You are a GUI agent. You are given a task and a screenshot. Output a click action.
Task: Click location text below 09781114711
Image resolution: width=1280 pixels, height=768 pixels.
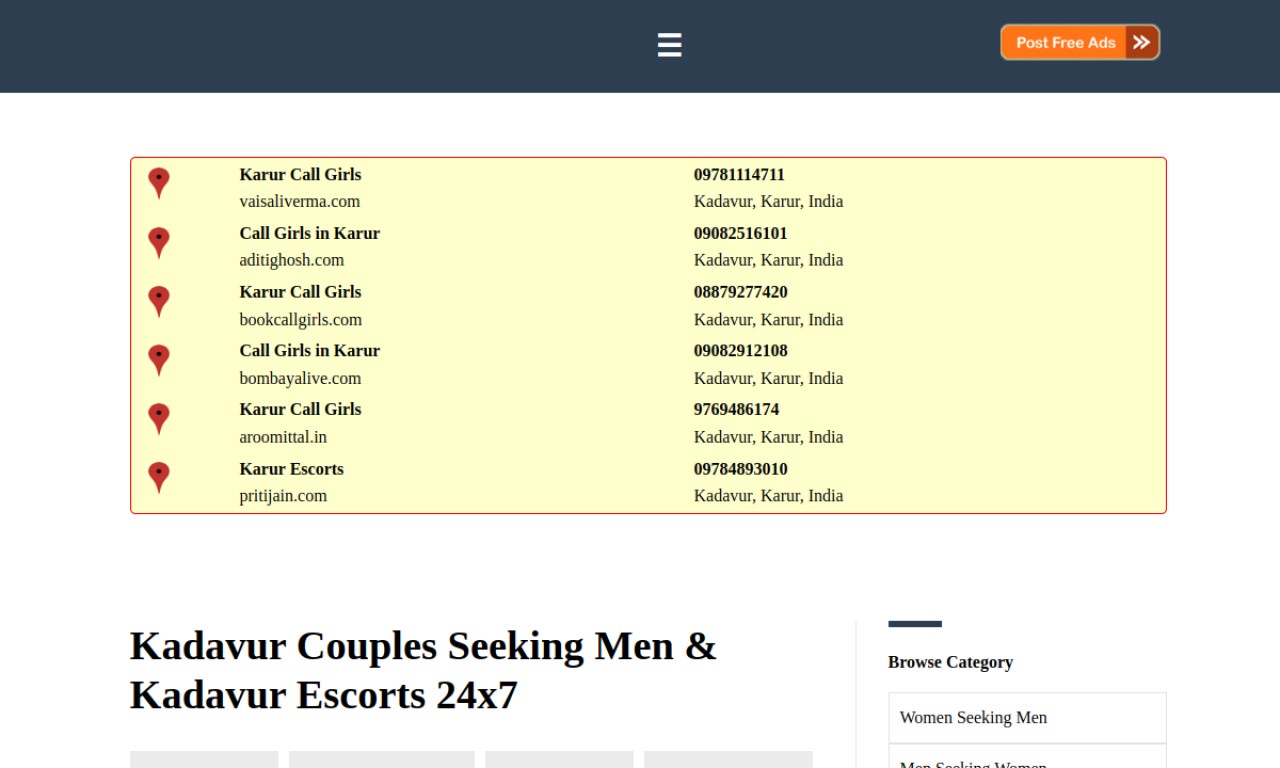(x=769, y=201)
